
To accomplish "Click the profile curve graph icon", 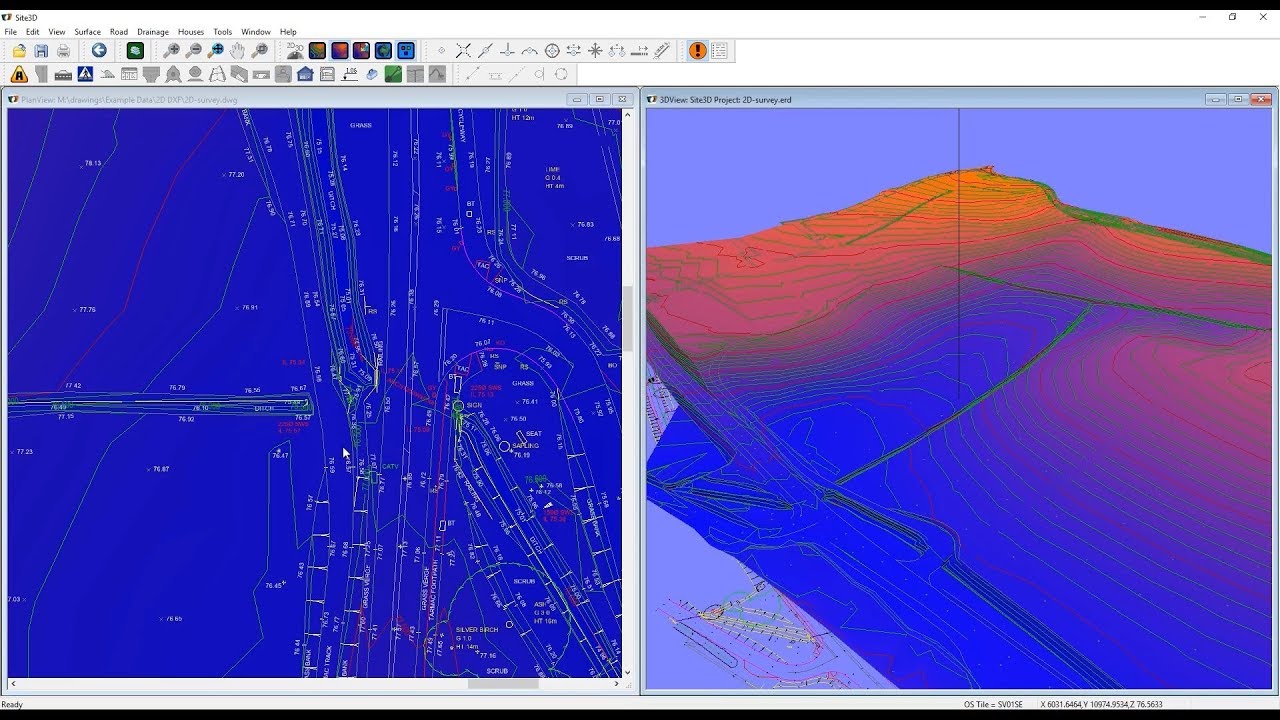I will click(437, 74).
